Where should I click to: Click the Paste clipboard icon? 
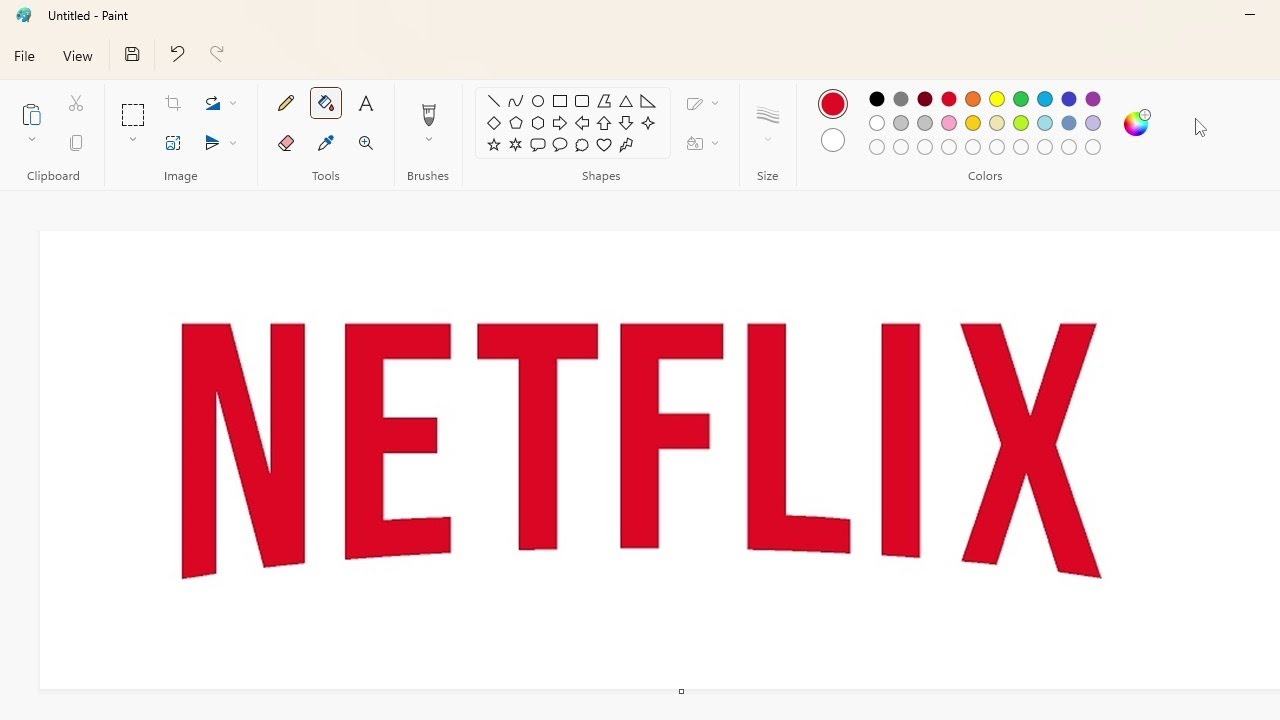pos(32,114)
